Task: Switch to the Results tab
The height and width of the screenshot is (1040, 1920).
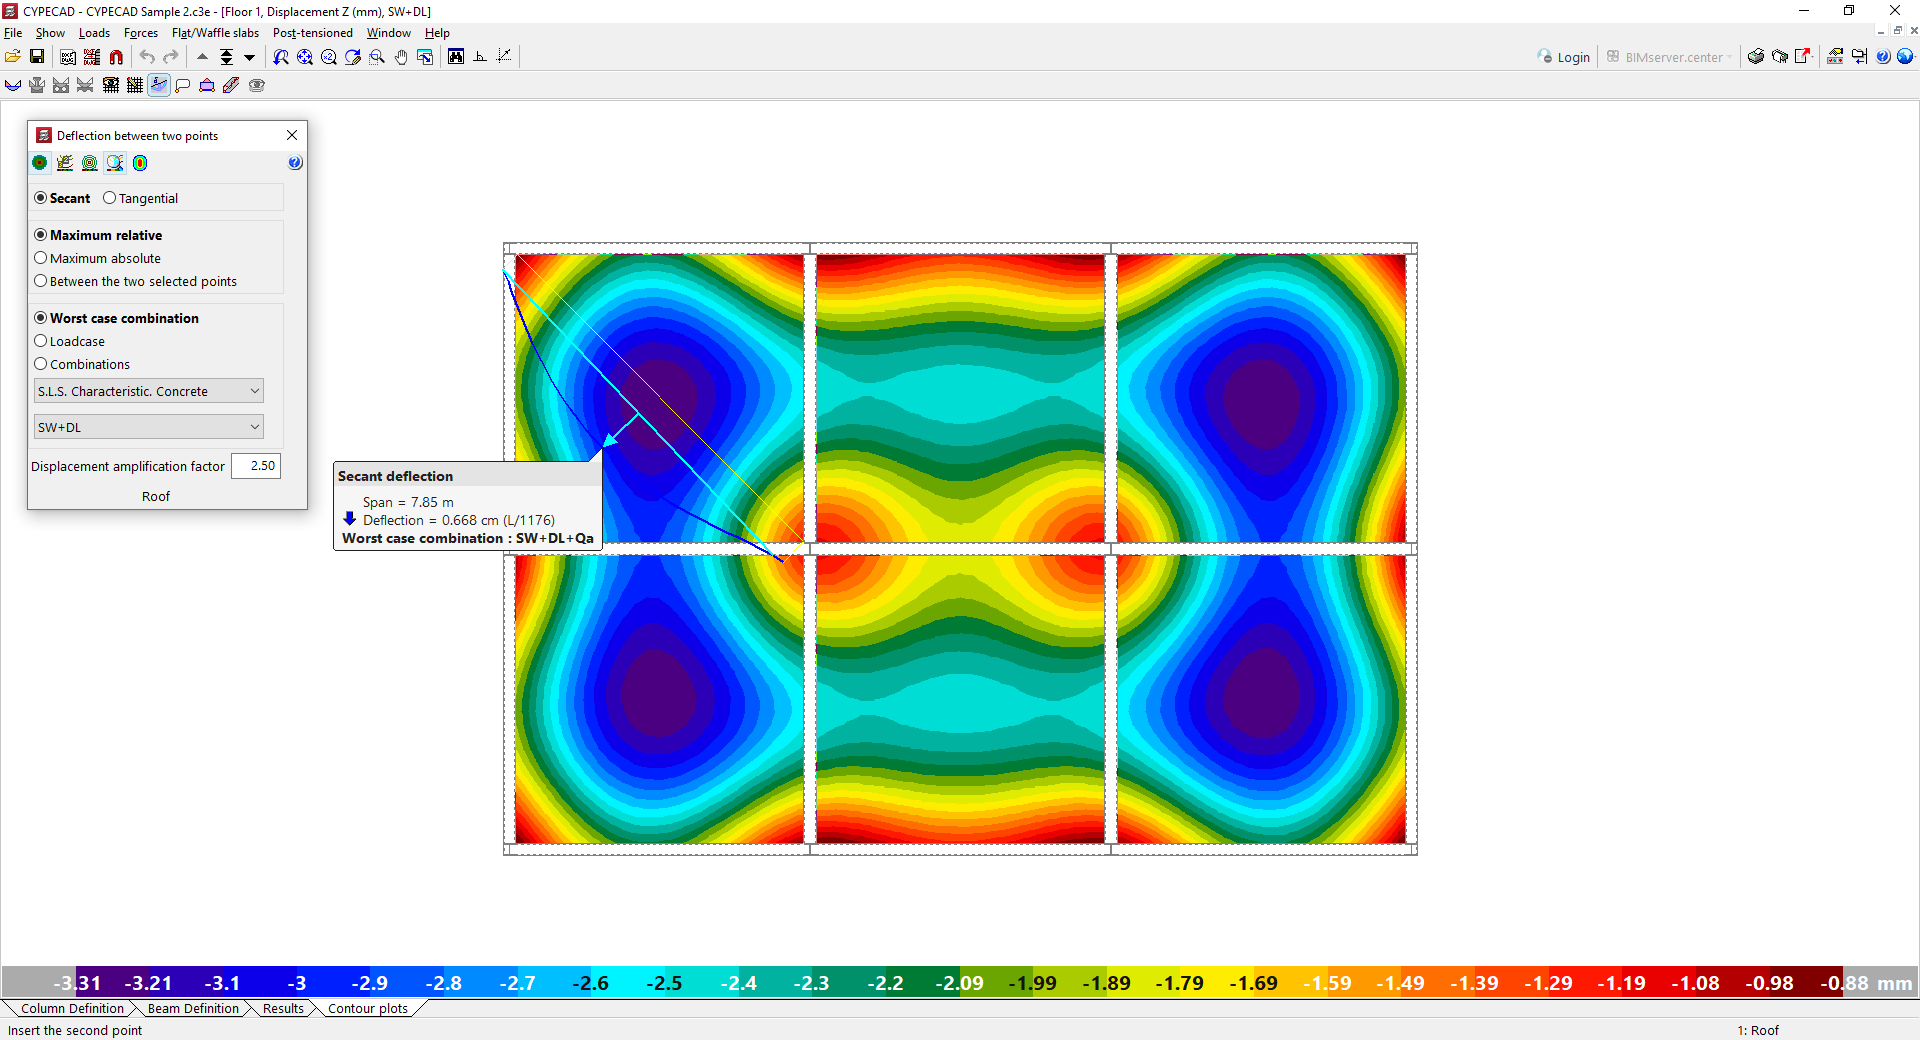Action: coord(283,1008)
